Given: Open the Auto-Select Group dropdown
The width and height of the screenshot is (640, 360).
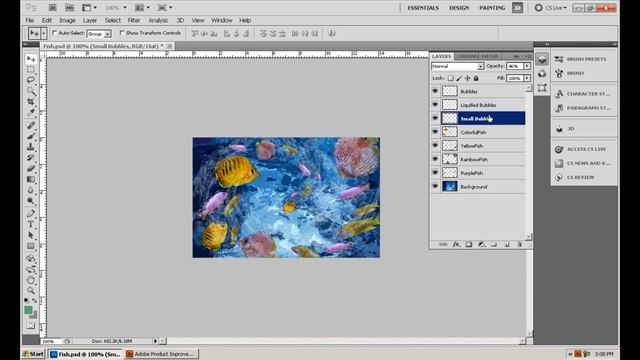Looking at the screenshot, I should tap(99, 34).
